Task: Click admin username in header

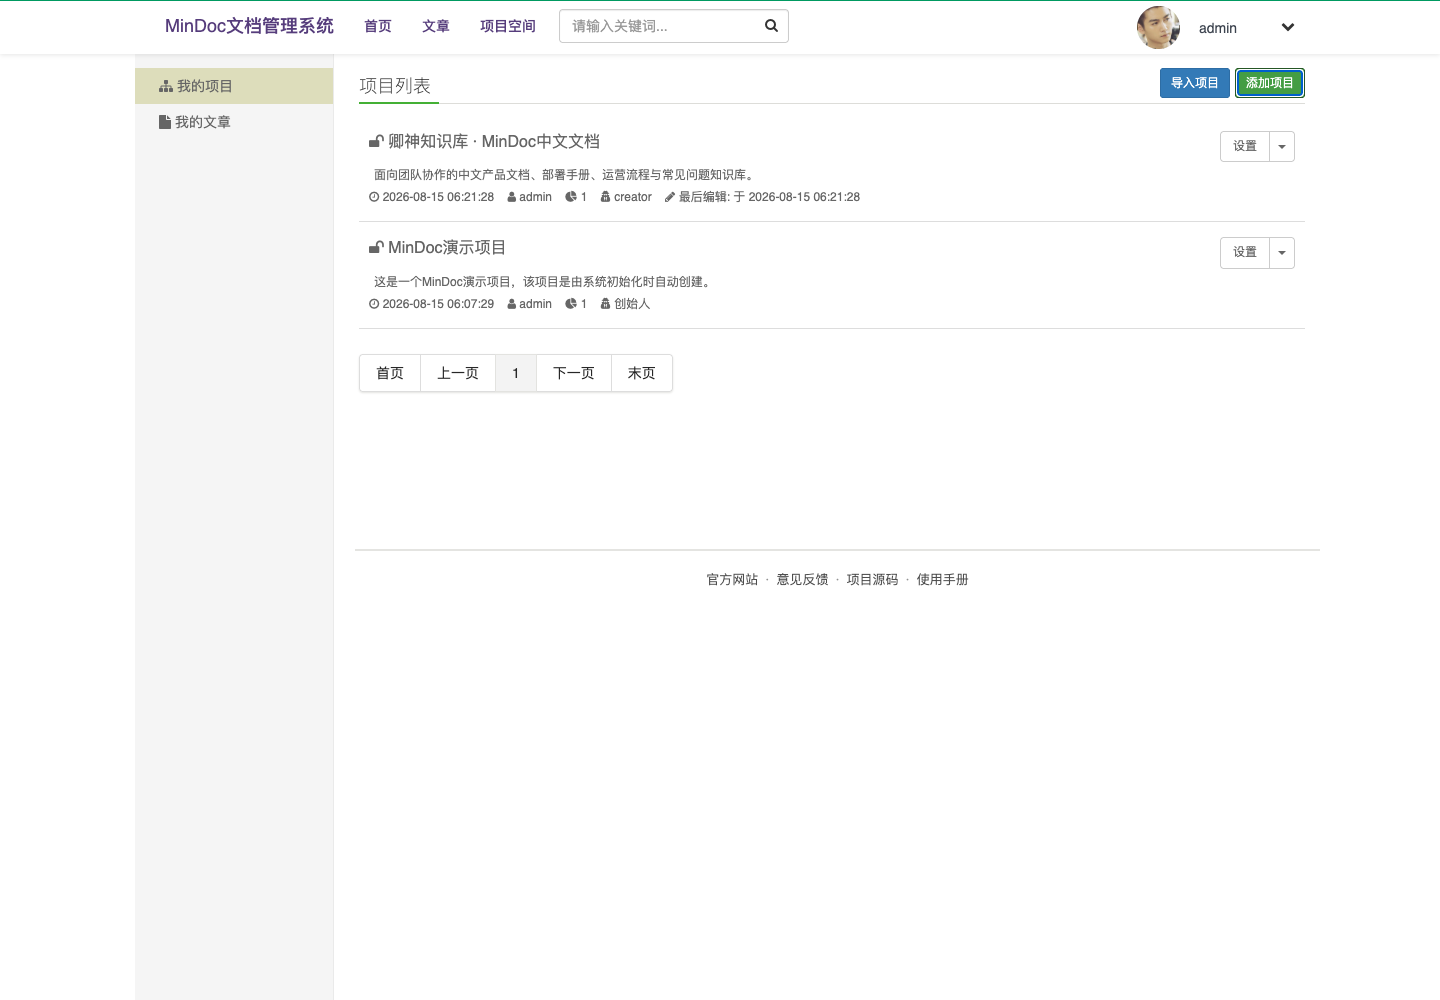Action: tap(1218, 28)
